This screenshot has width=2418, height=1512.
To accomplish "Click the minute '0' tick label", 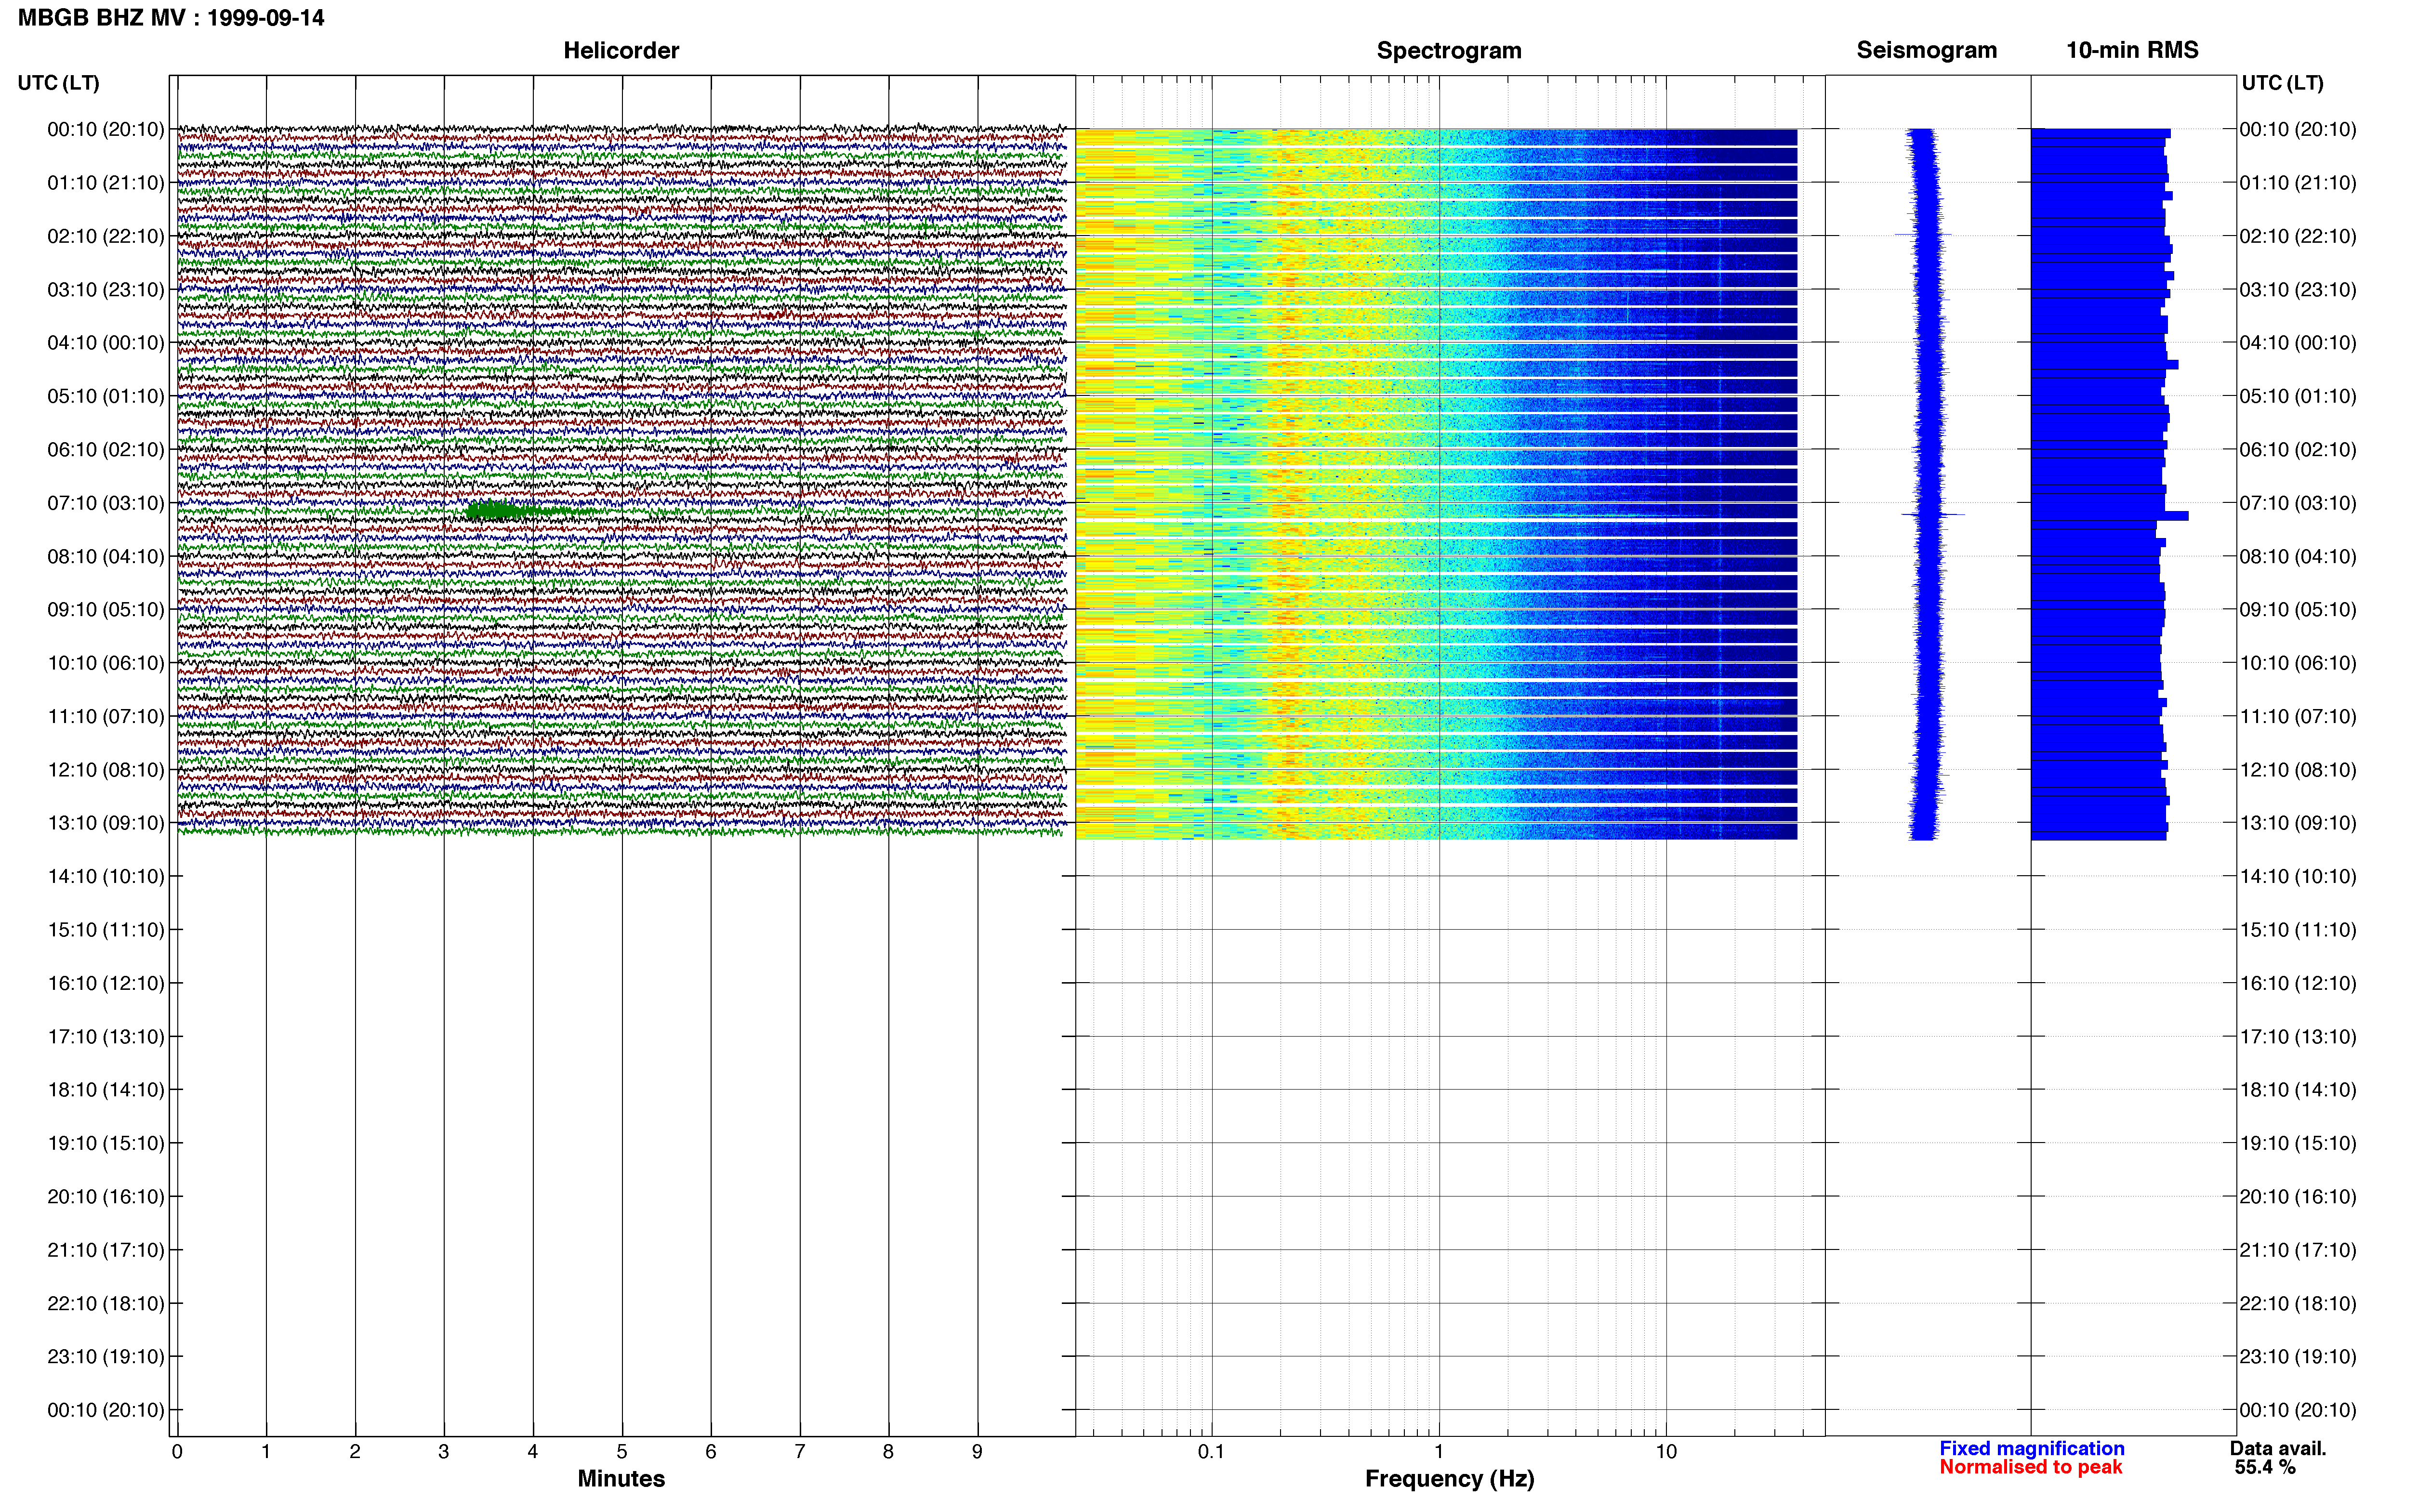I will pyautogui.click(x=177, y=1451).
